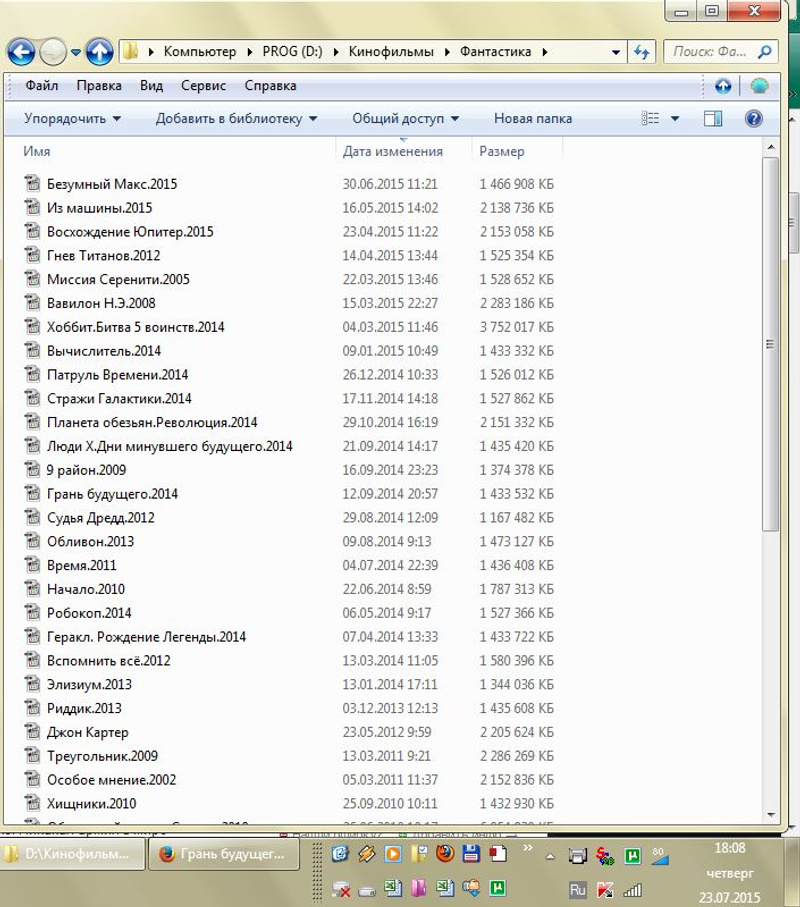Image resolution: width=800 pixels, height=907 pixels.
Task: Select file Хоббит.Битва 5 воинств.2014
Action: pyautogui.click(x=135, y=327)
